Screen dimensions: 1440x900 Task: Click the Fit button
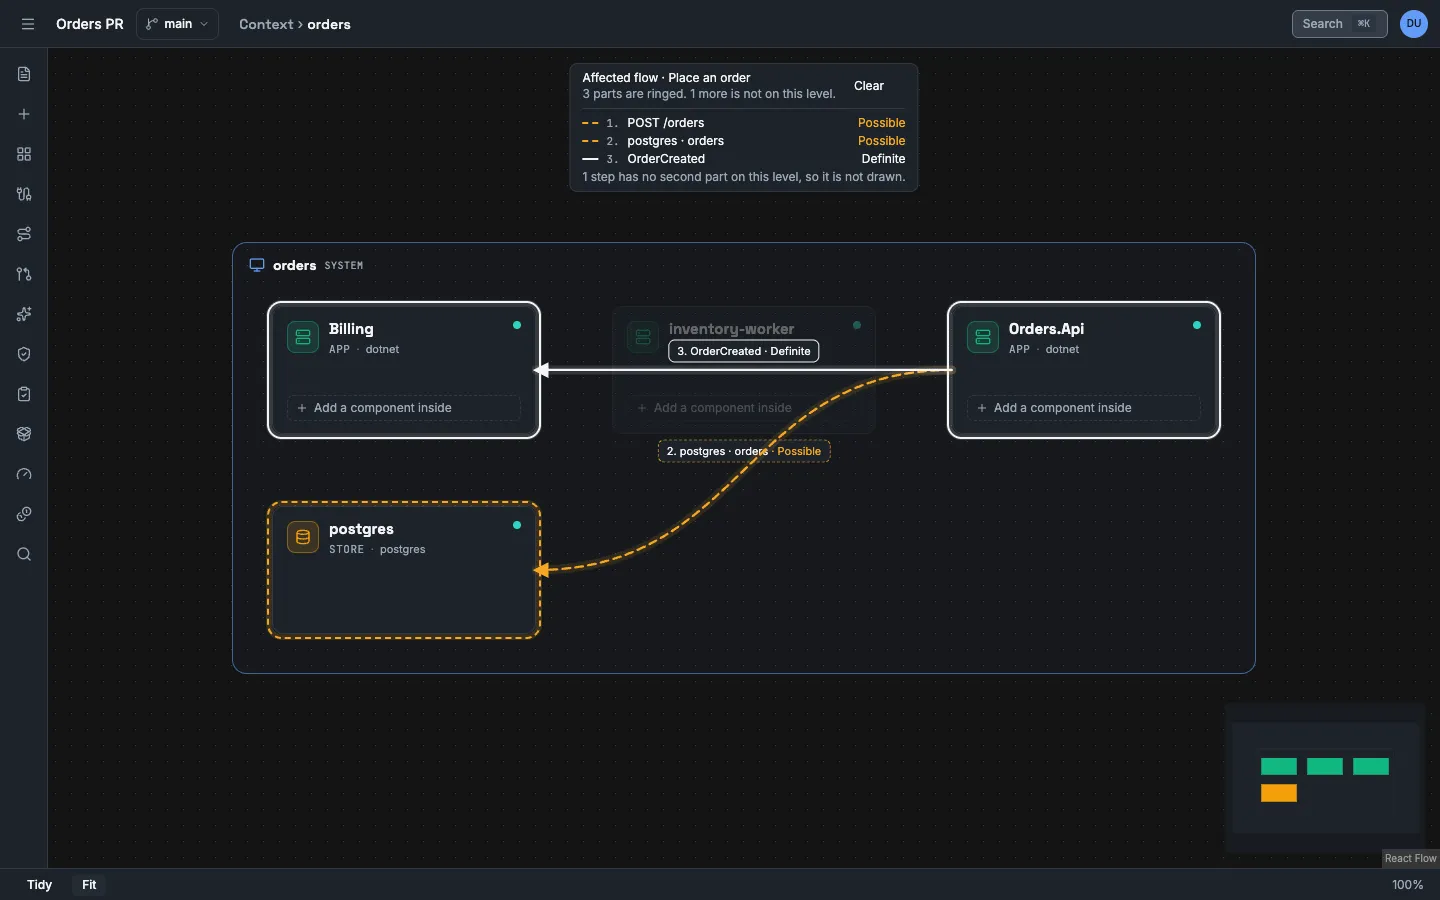(x=89, y=885)
